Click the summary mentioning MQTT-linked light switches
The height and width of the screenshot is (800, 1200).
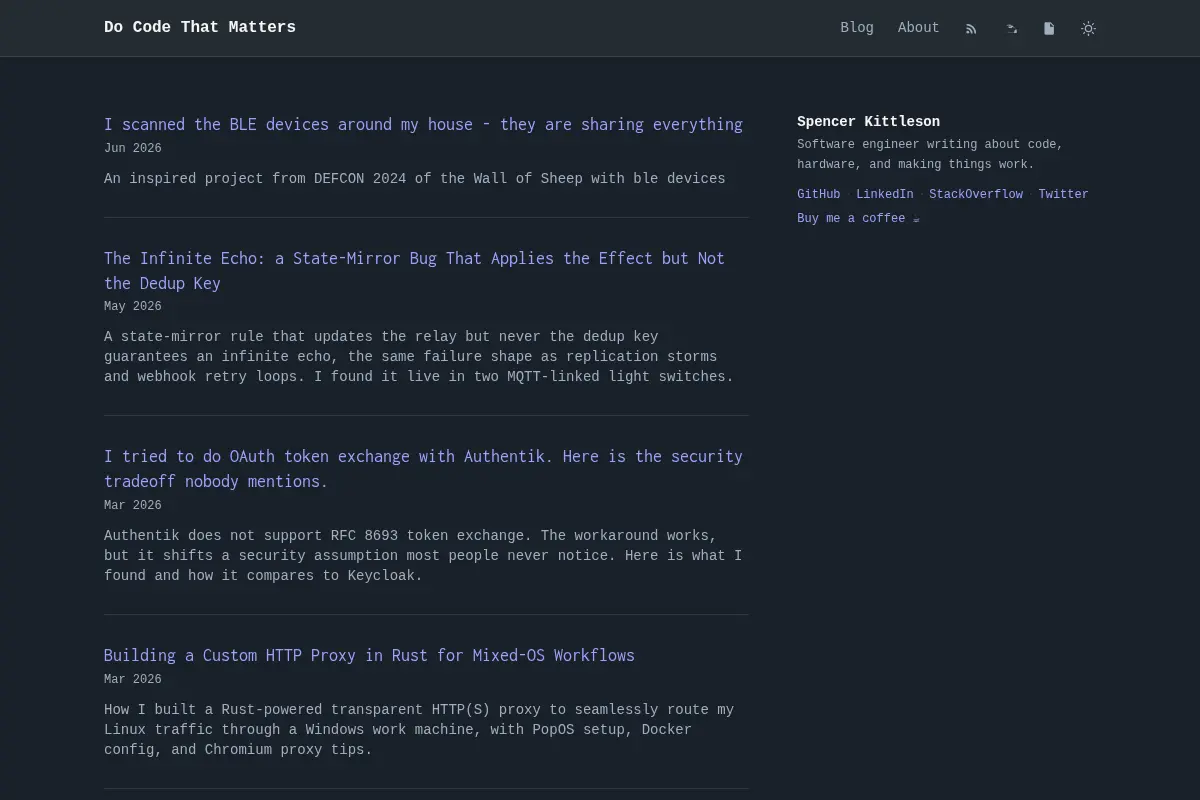point(419,357)
